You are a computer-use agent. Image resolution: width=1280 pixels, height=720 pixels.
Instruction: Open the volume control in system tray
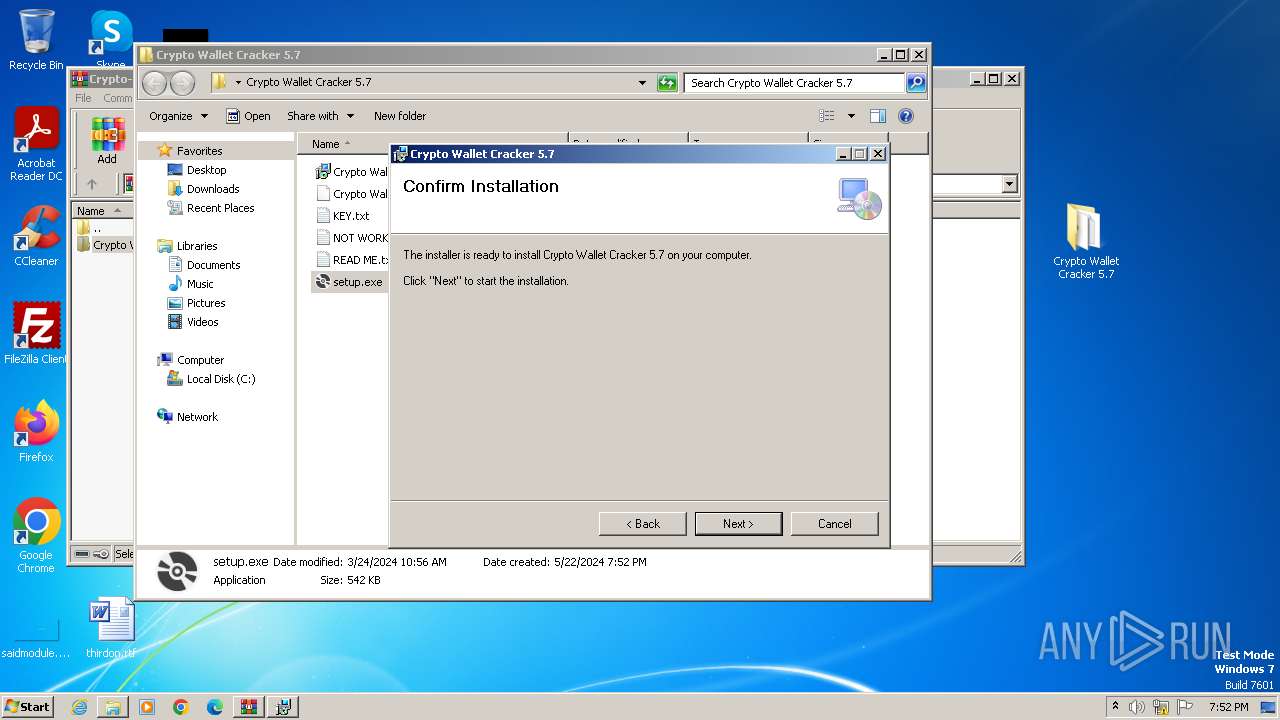tap(1137, 707)
